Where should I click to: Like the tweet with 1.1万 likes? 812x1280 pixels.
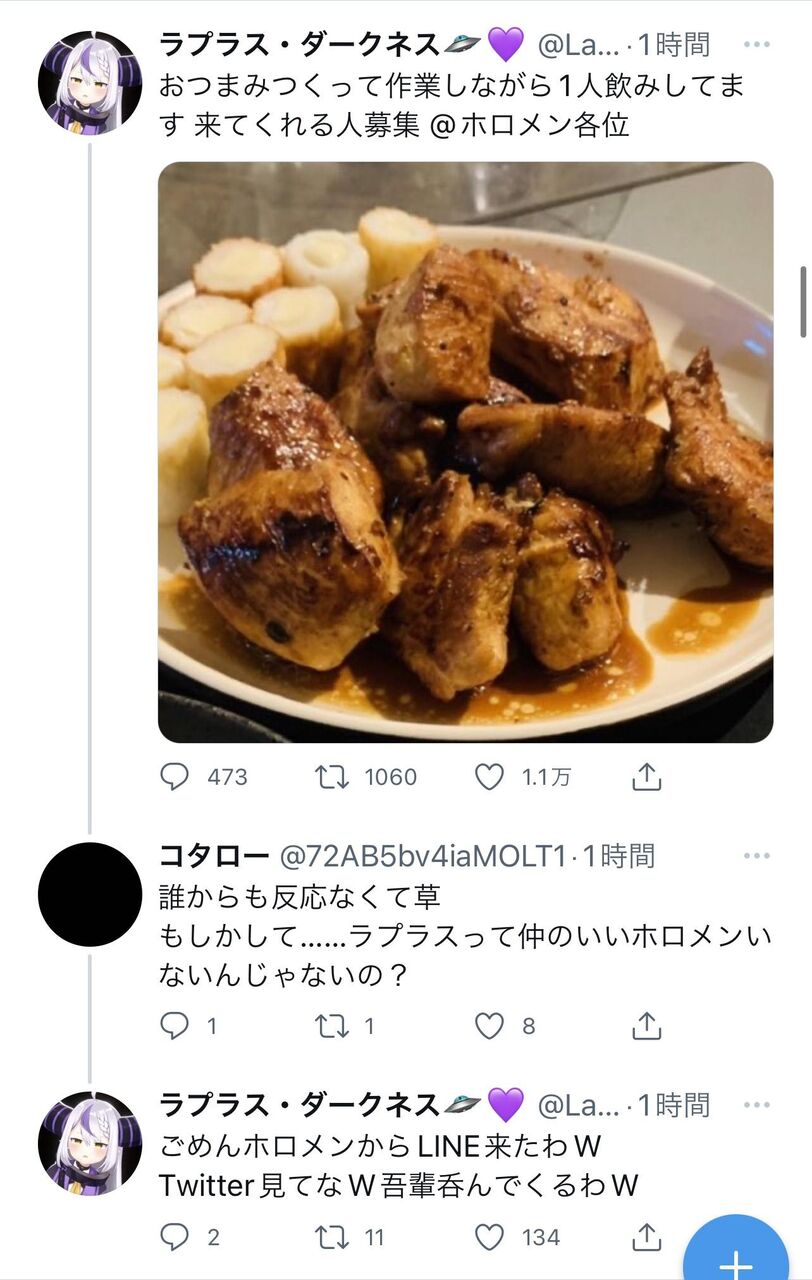click(x=489, y=777)
